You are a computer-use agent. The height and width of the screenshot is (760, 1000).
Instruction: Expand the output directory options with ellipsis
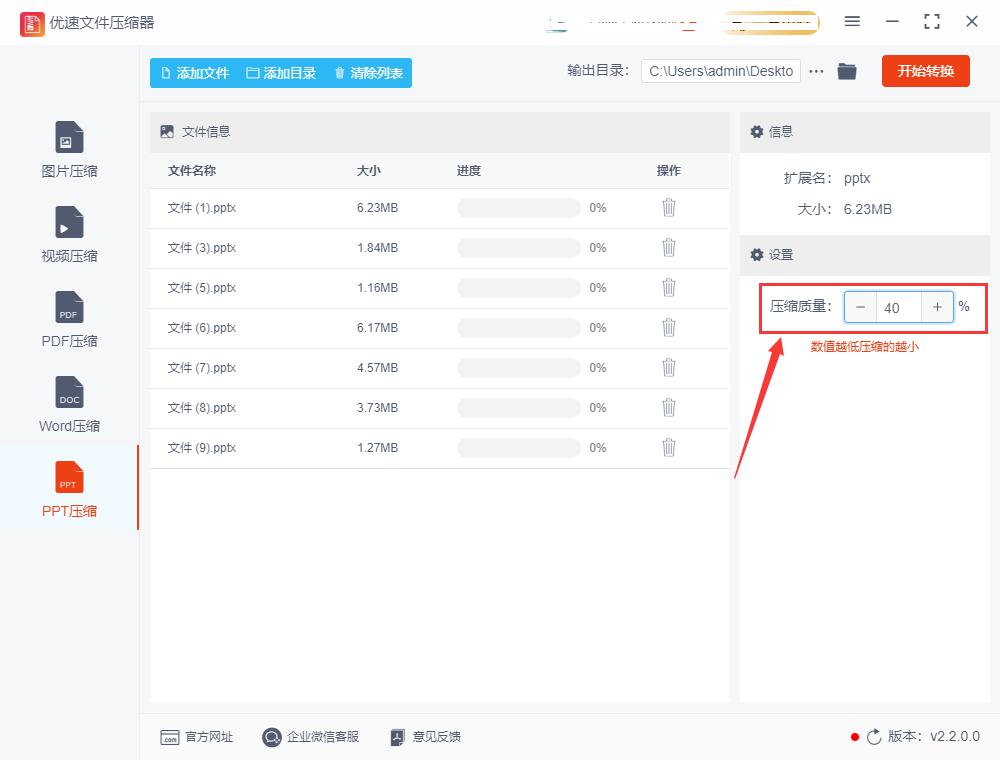[x=816, y=71]
